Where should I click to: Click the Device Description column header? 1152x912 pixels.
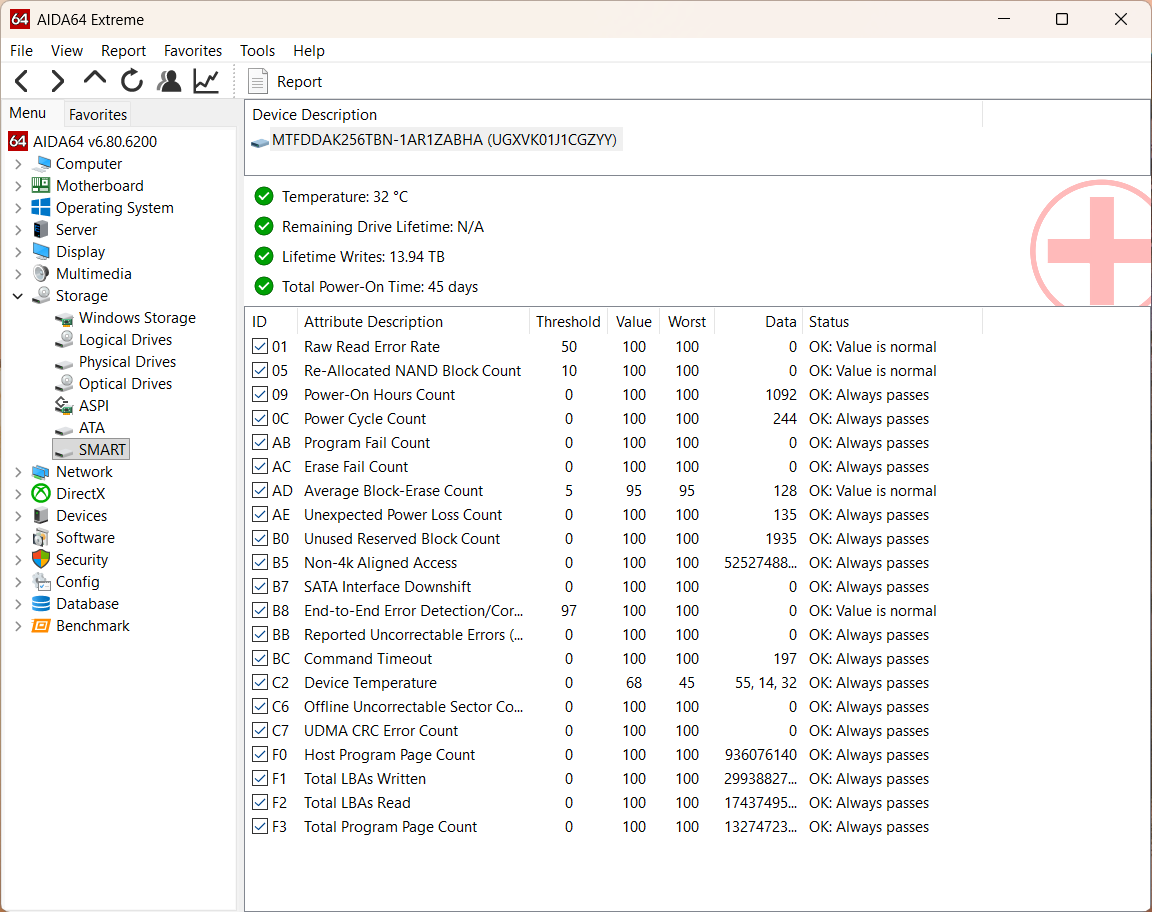pyautogui.click(x=613, y=115)
